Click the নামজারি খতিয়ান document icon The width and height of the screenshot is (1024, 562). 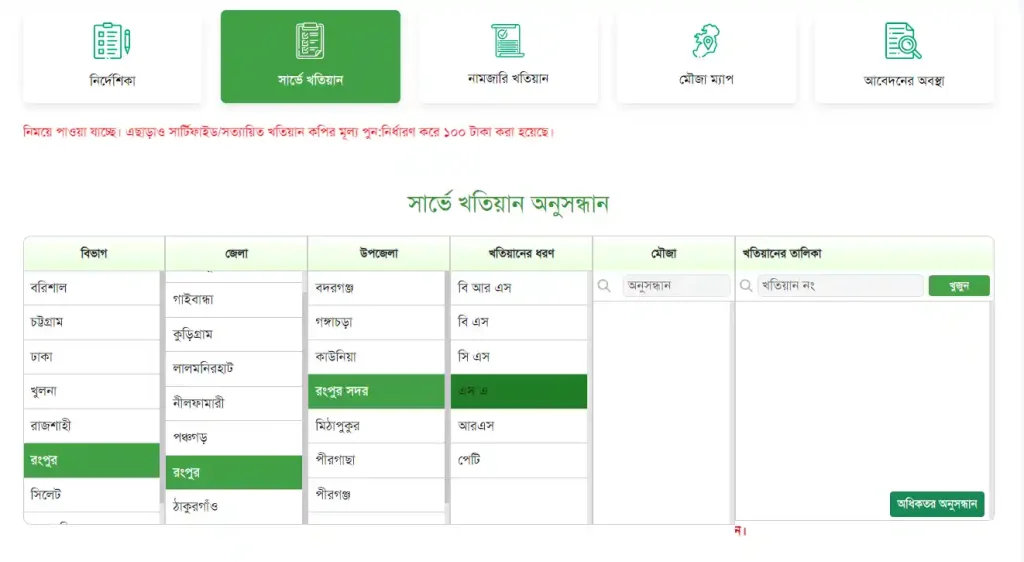pos(508,40)
